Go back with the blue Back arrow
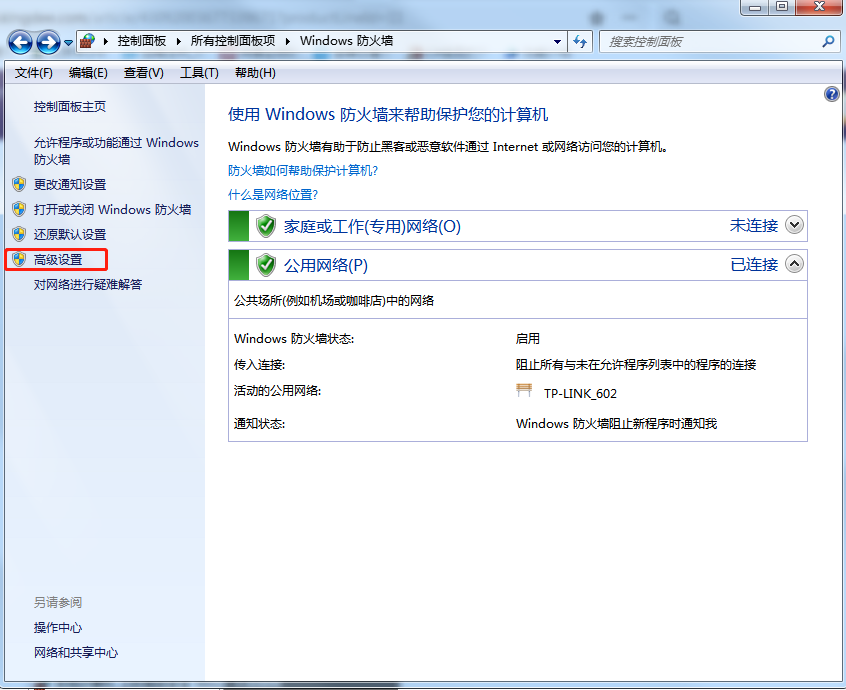 pyautogui.click(x=20, y=42)
